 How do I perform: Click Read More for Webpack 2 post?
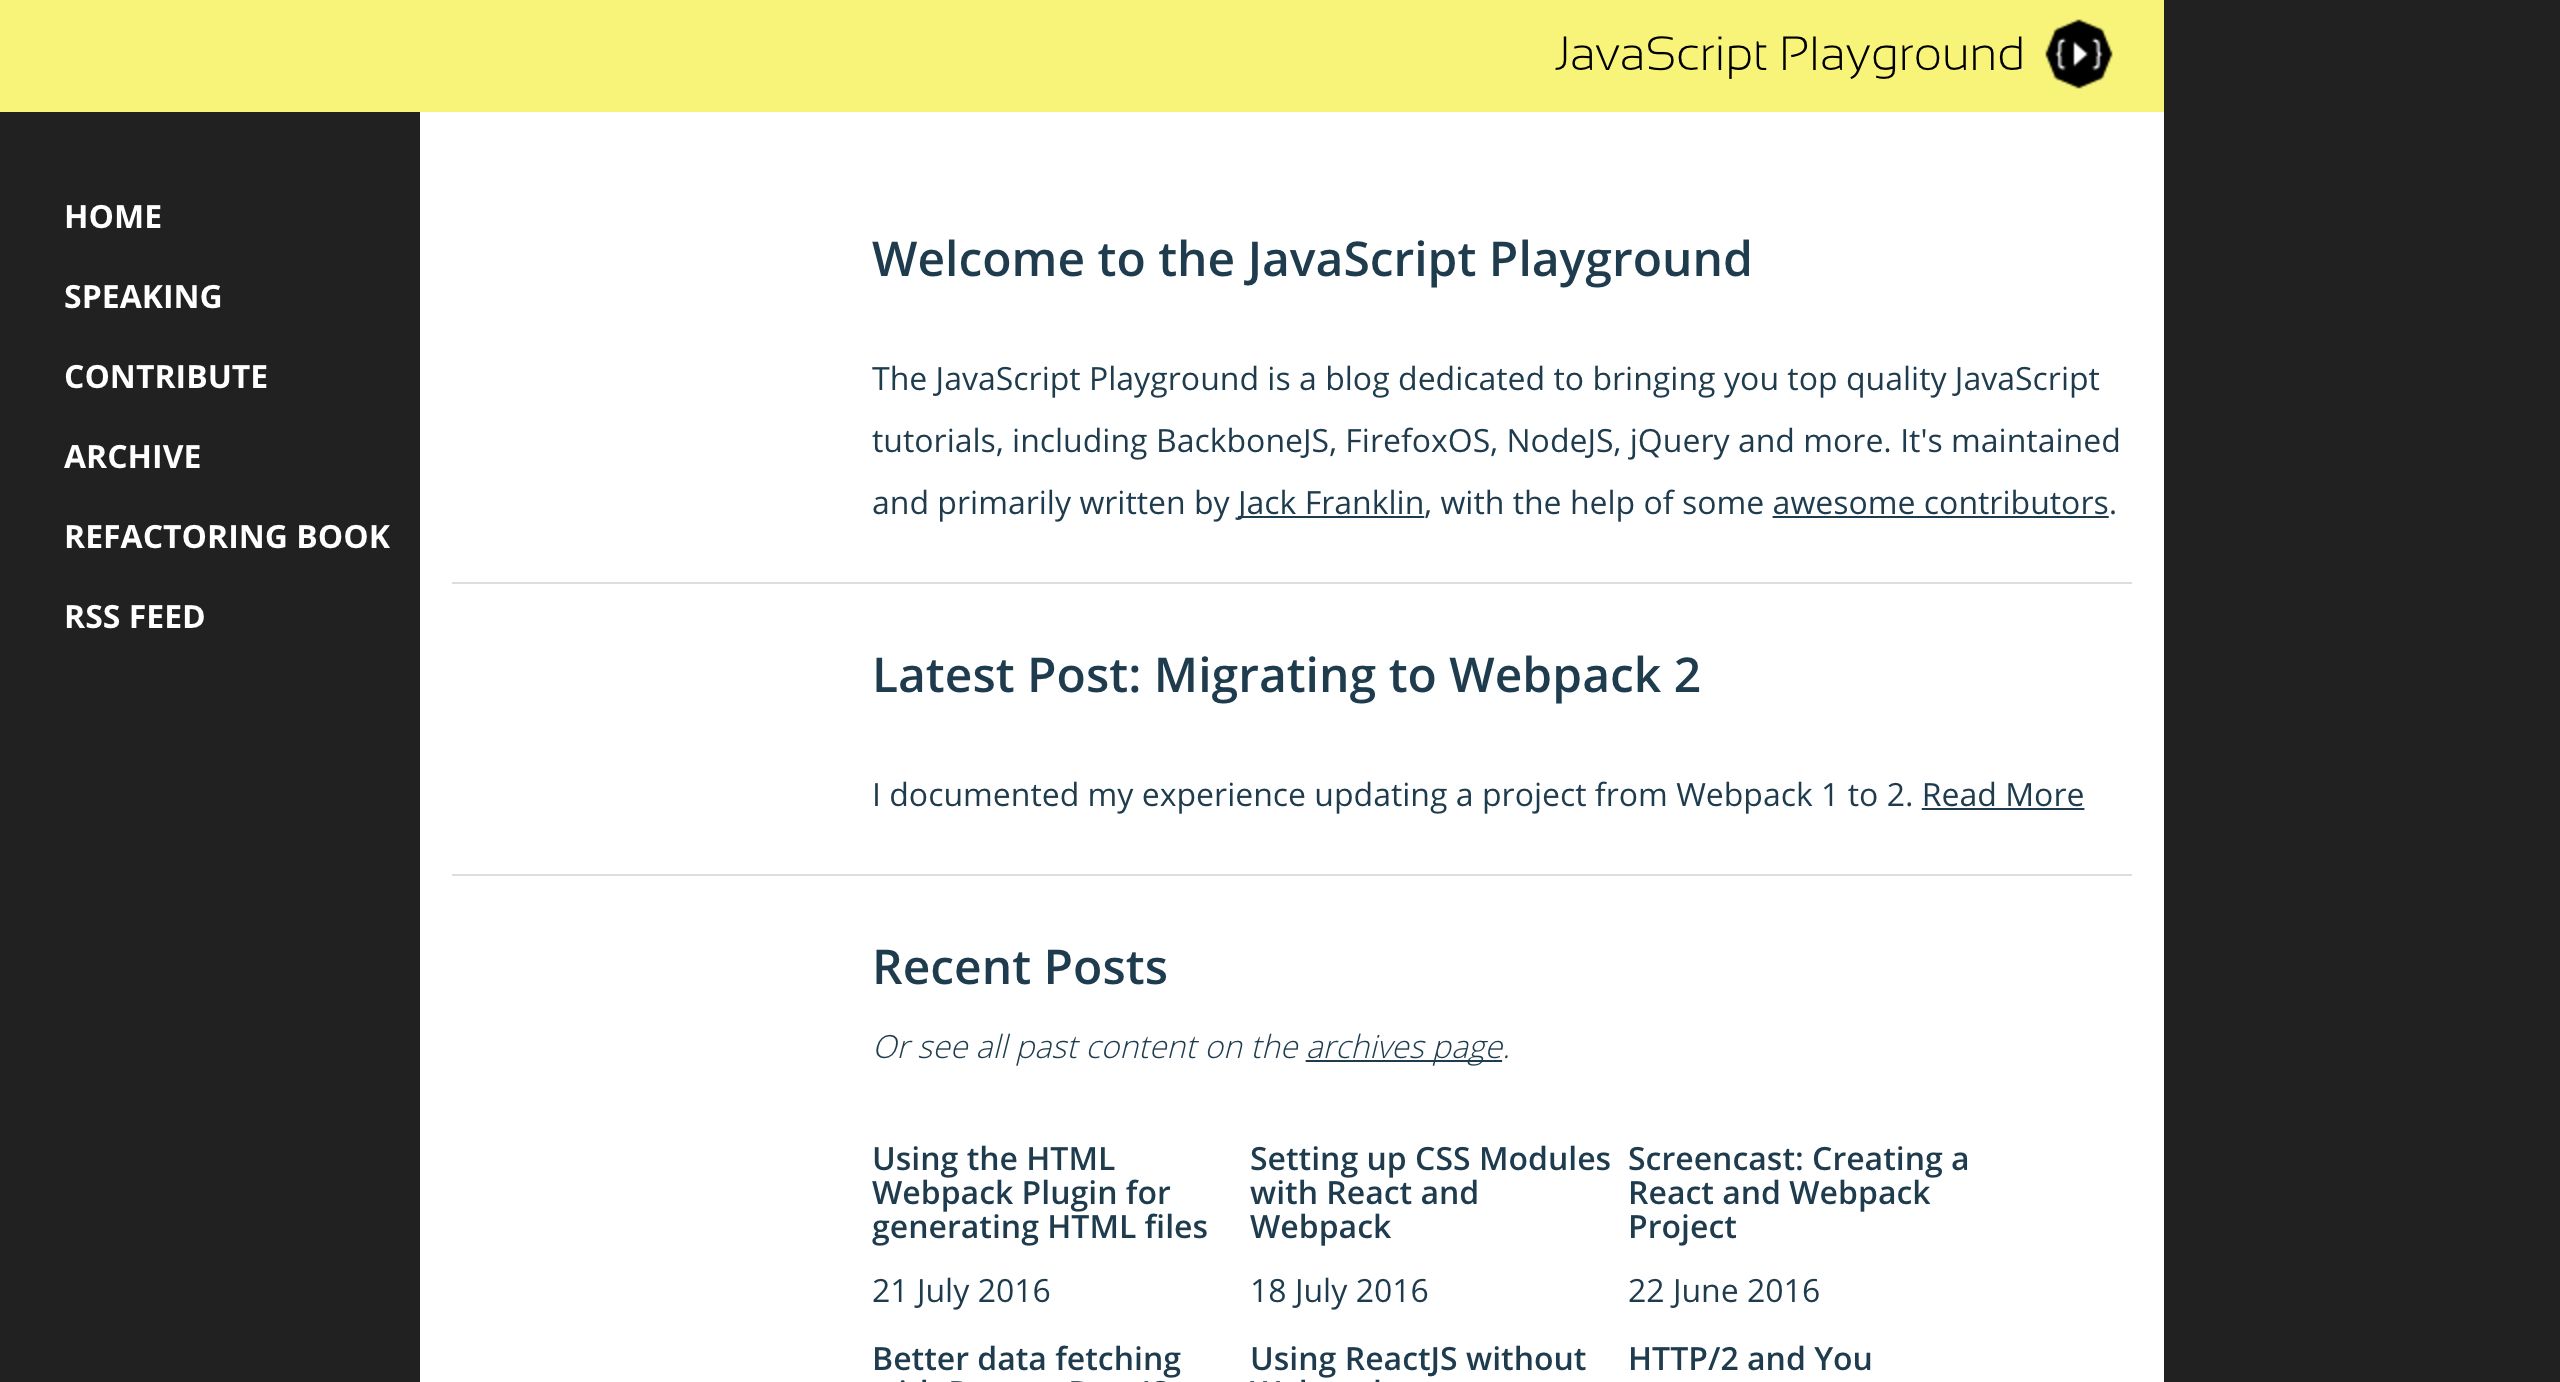tap(2002, 794)
